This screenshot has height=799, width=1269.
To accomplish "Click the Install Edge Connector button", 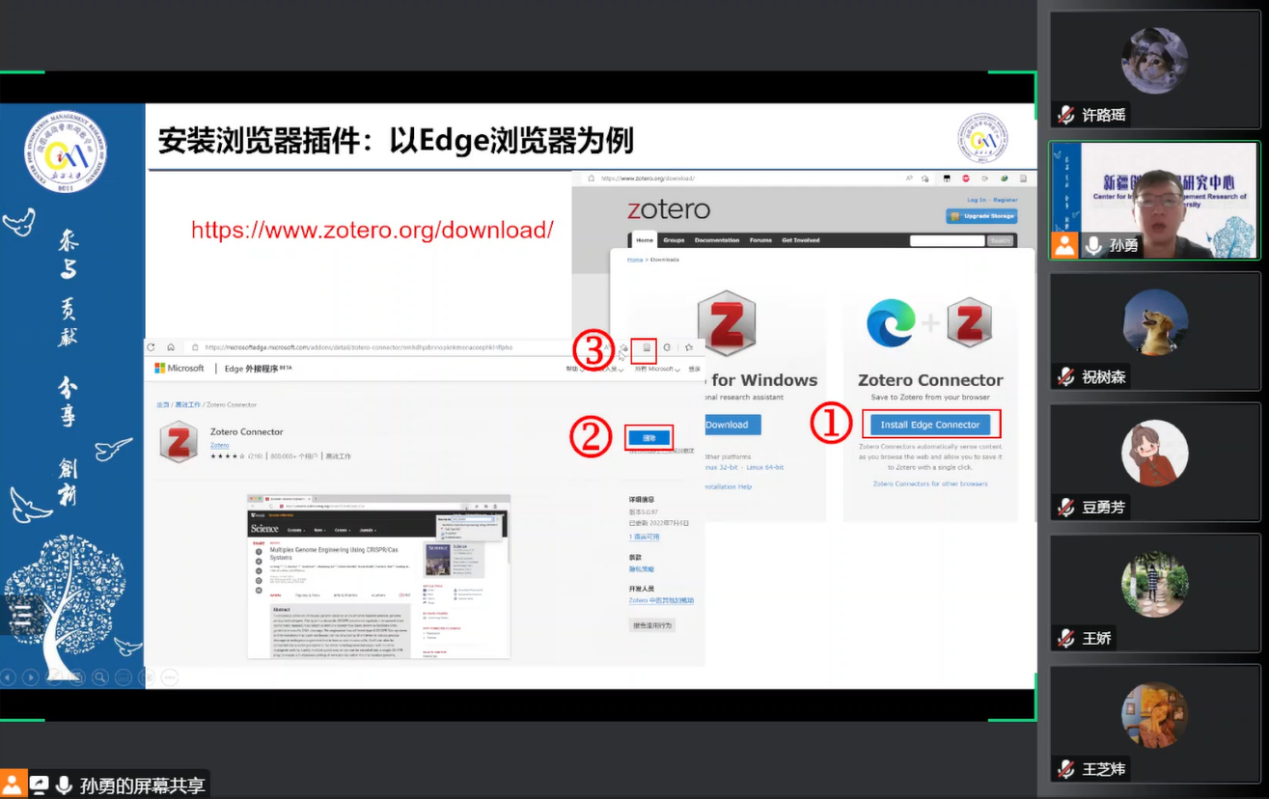I will coord(930,424).
